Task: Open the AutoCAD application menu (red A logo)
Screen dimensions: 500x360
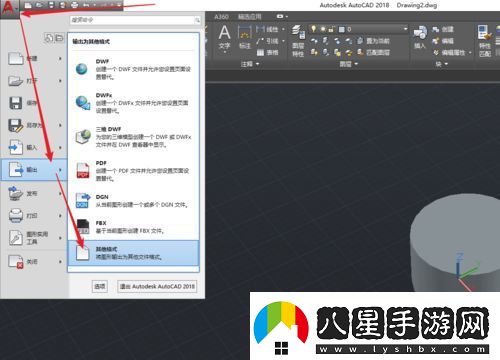Action: click(9, 8)
